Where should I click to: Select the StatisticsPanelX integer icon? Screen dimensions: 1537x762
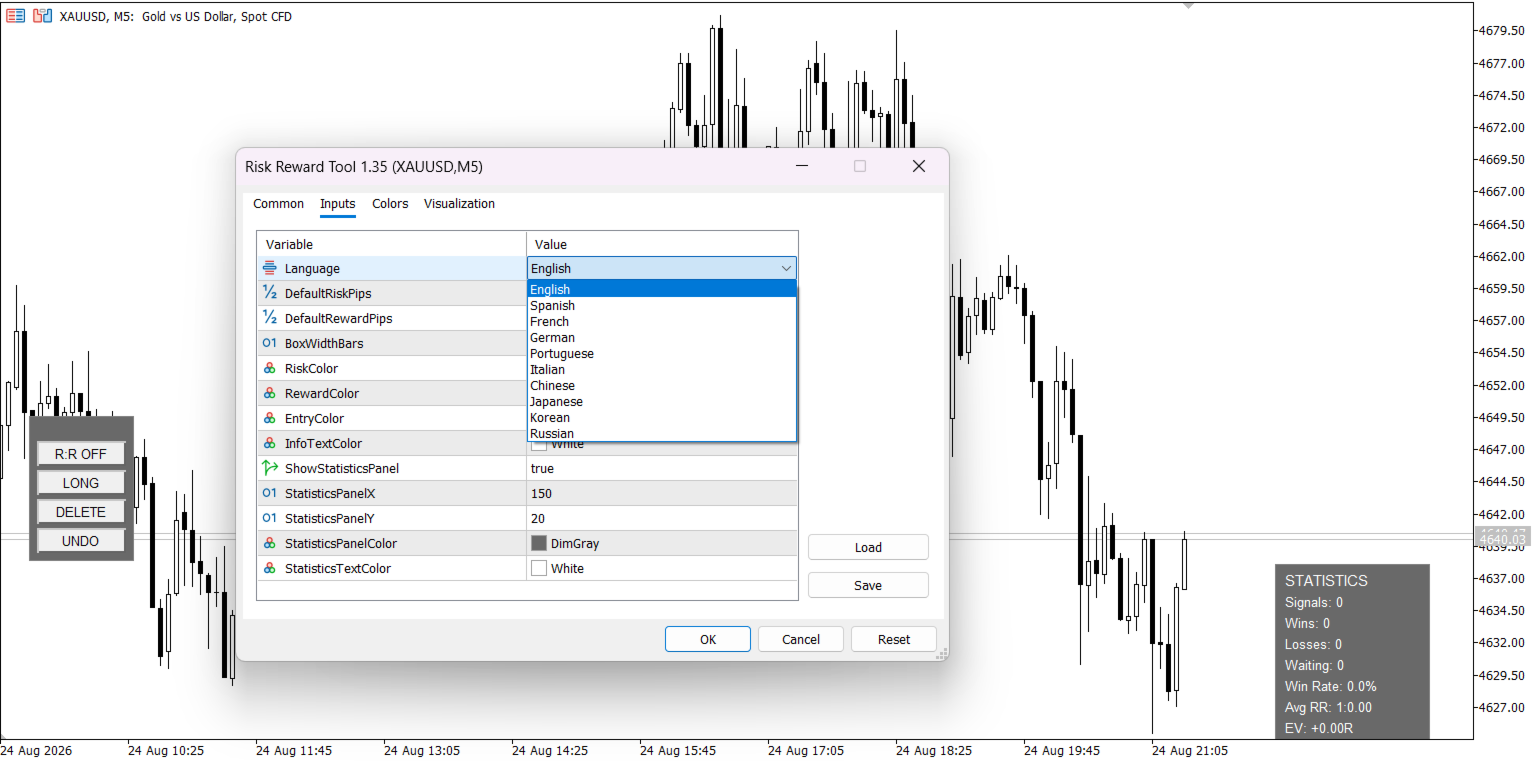tap(270, 493)
